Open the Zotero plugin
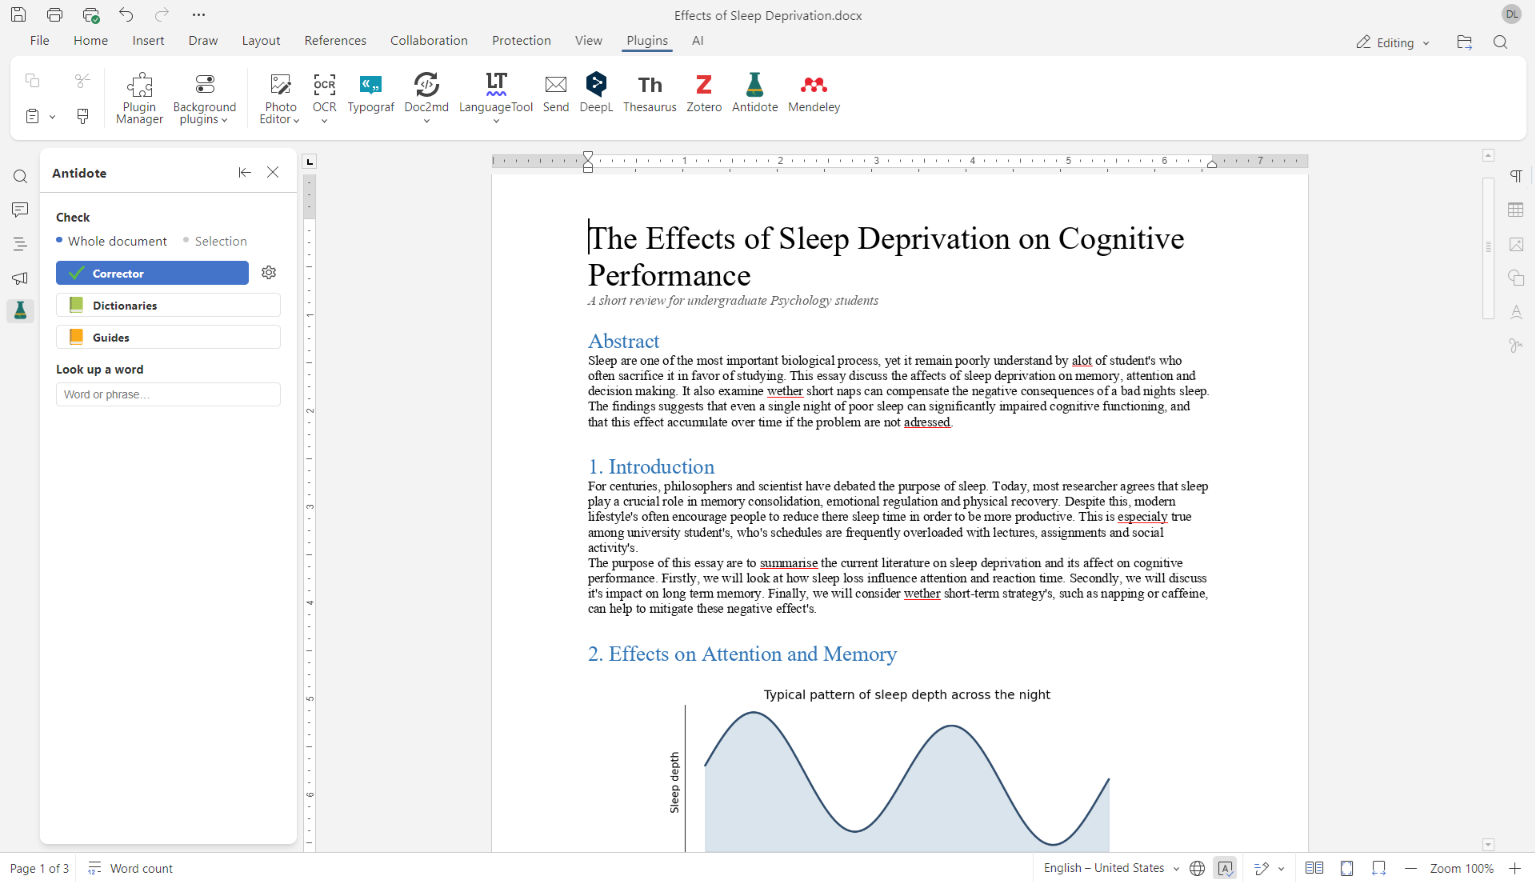Screen dimensions: 1535x882 [704, 93]
